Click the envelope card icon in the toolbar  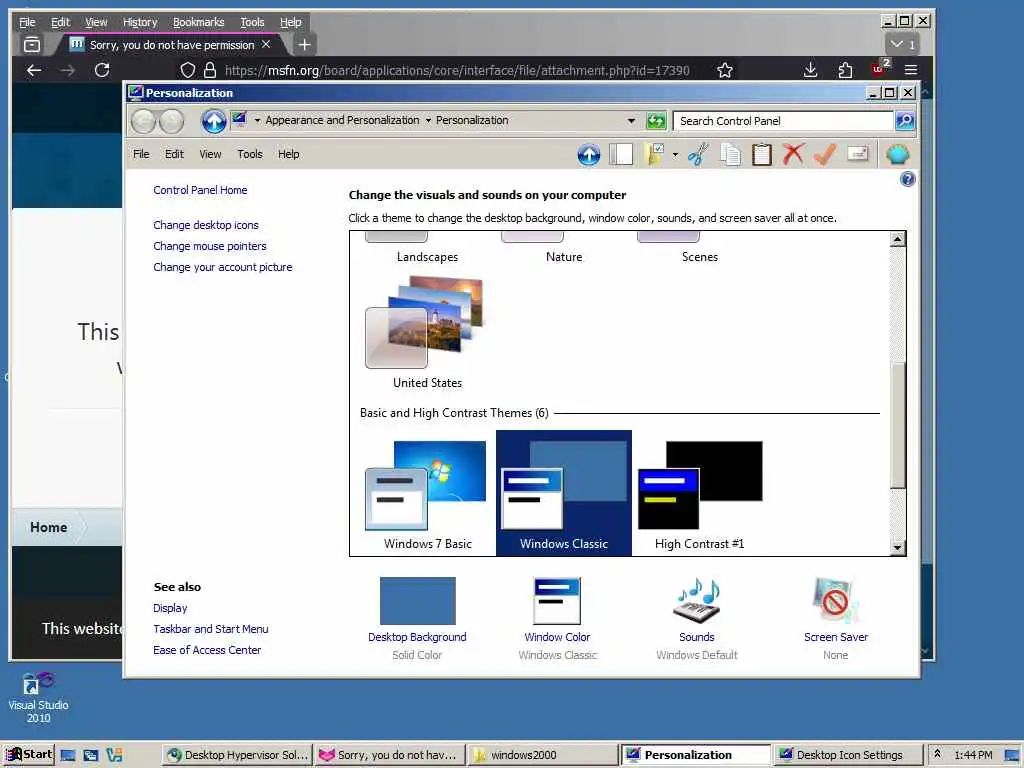(x=857, y=154)
